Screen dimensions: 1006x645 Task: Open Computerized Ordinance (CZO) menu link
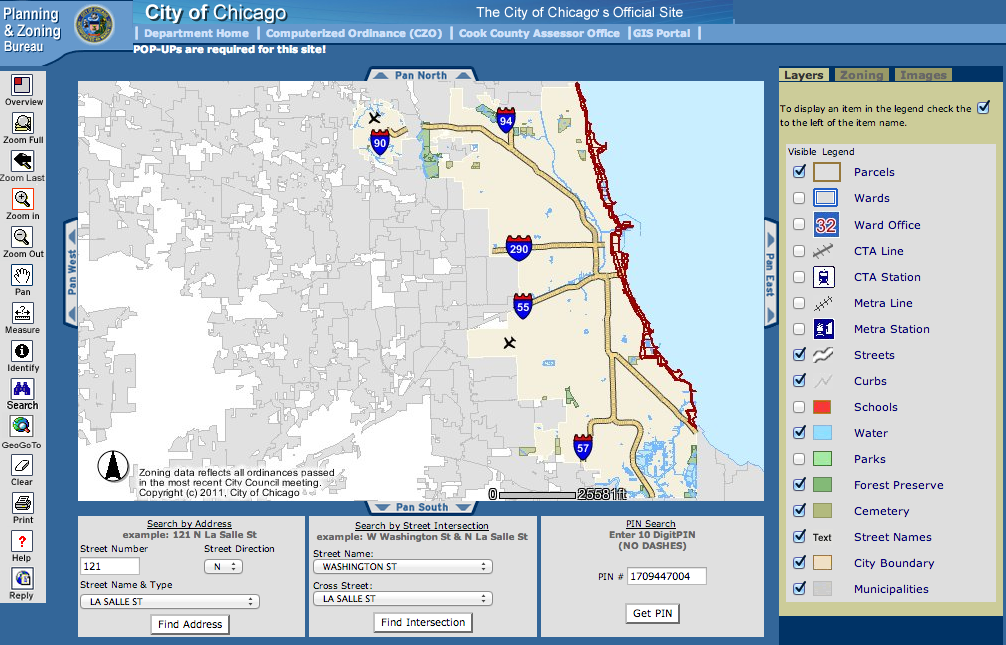[354, 33]
